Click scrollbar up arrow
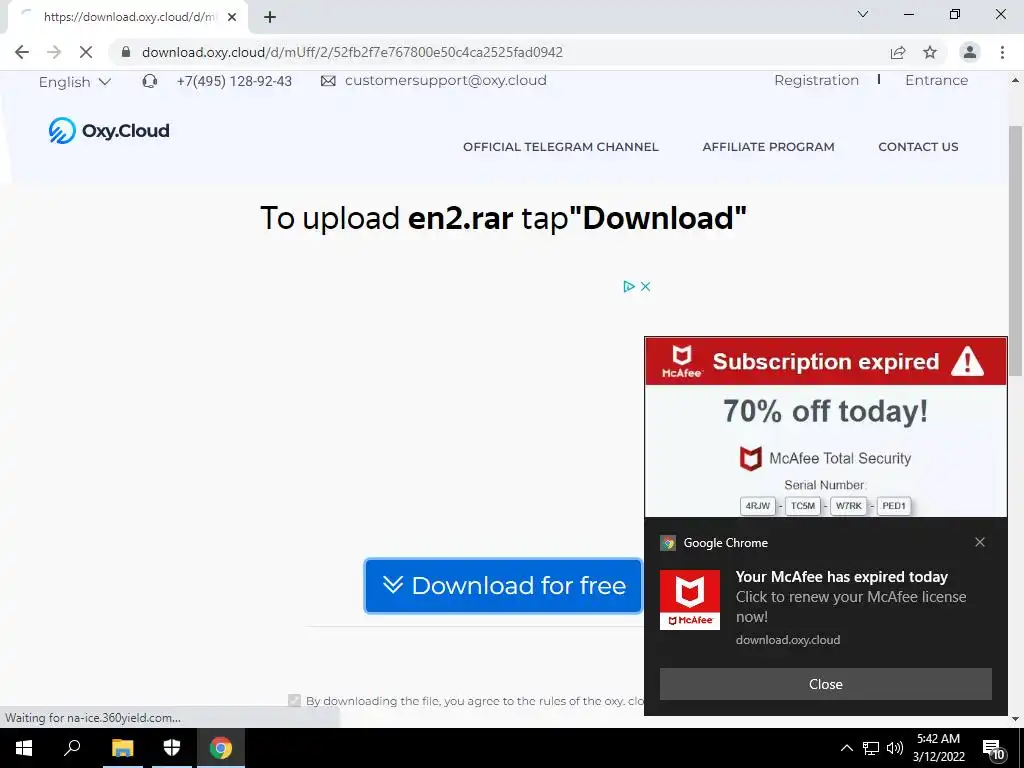 tap(1015, 80)
